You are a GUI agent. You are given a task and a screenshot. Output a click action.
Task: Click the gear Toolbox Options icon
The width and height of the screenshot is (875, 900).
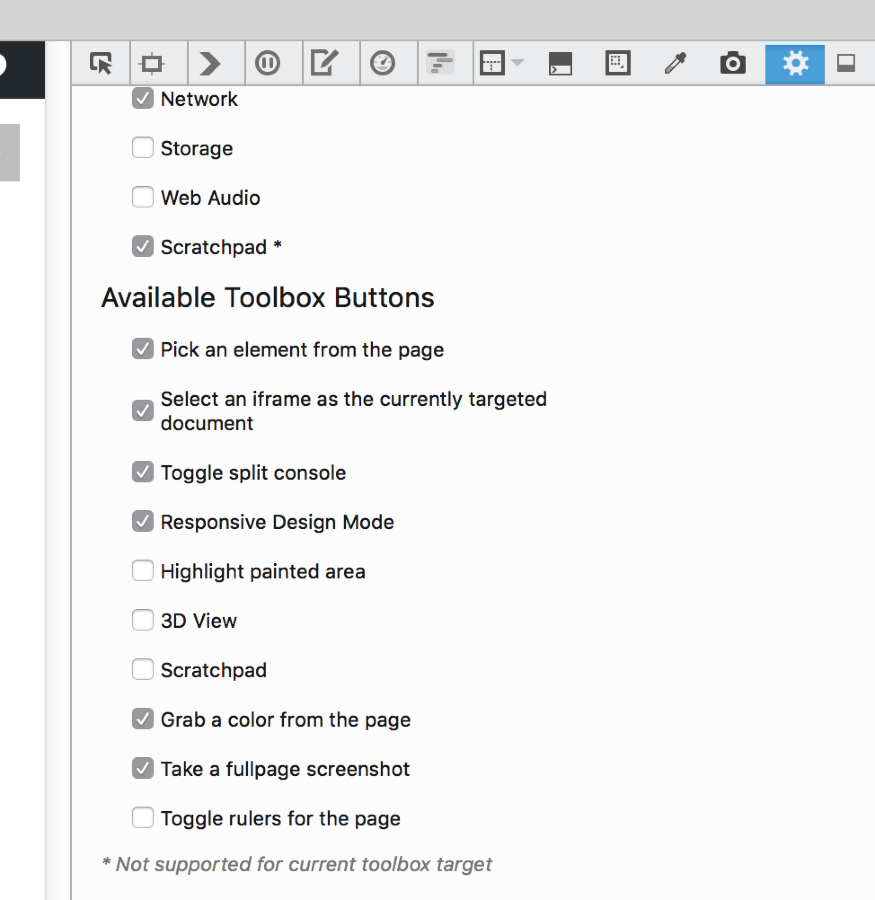click(x=795, y=64)
